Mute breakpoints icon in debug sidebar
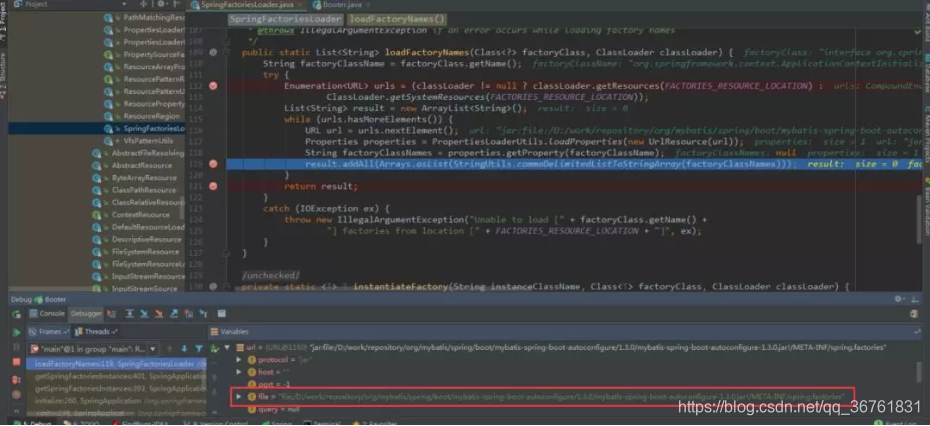930x426 pixels. [17, 394]
